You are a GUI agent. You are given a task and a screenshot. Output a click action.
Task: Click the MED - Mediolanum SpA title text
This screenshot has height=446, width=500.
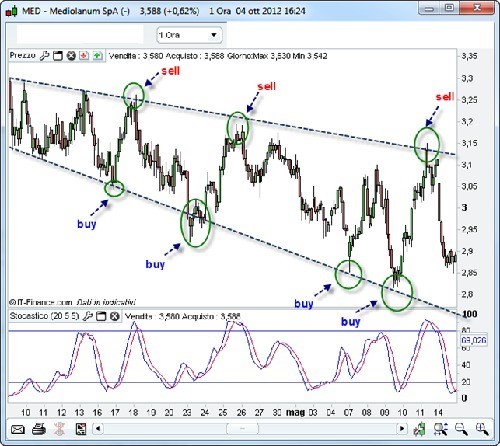pos(76,11)
